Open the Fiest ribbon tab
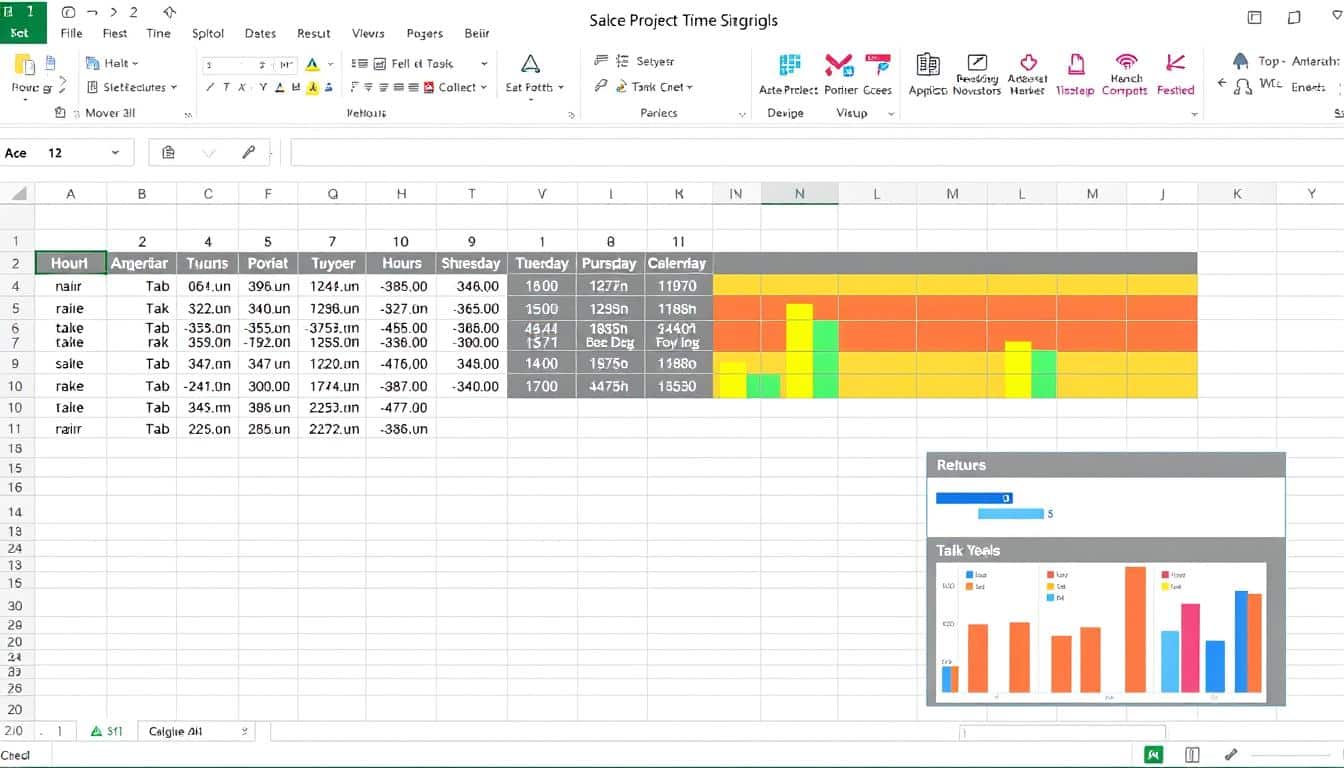This screenshot has height=768, width=1344. click(115, 33)
